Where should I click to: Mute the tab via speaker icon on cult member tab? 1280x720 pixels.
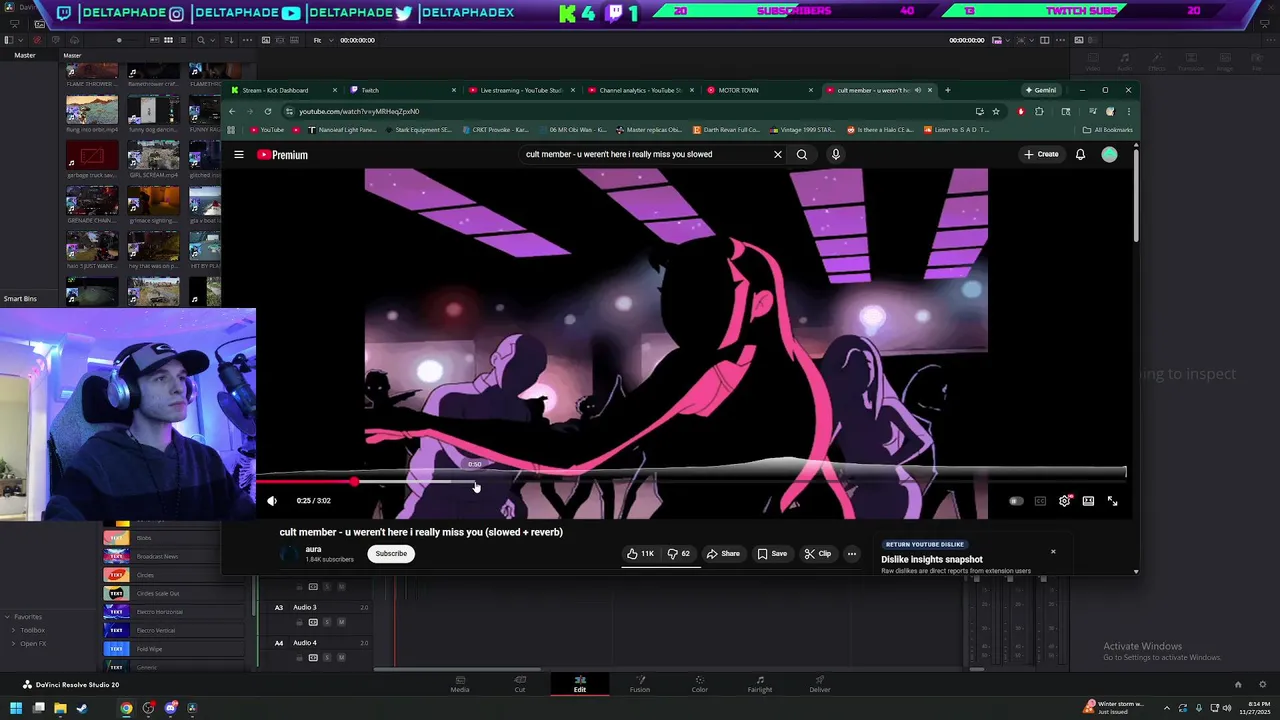918,90
